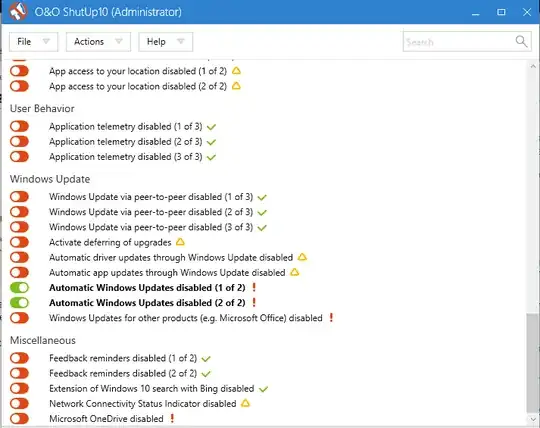
Task: Toggle Application telemetry disabled (1 of 3)
Action: tap(19, 126)
